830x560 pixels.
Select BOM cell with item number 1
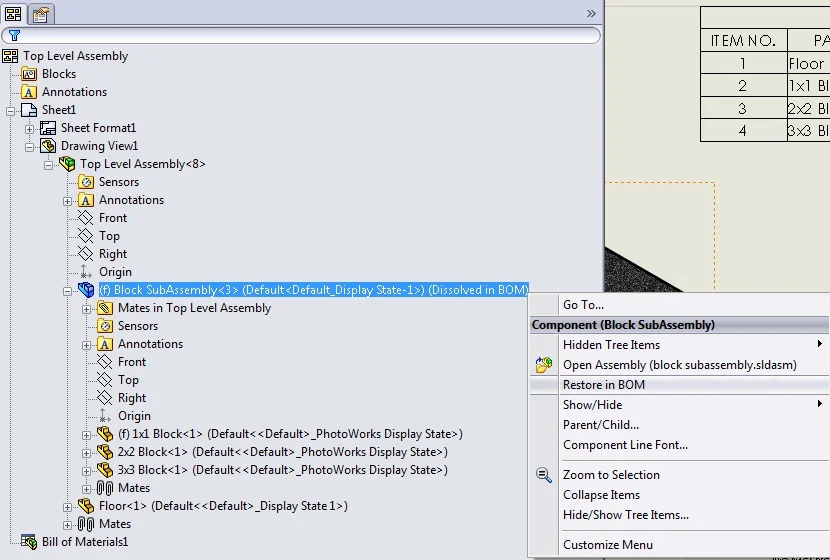(x=744, y=63)
